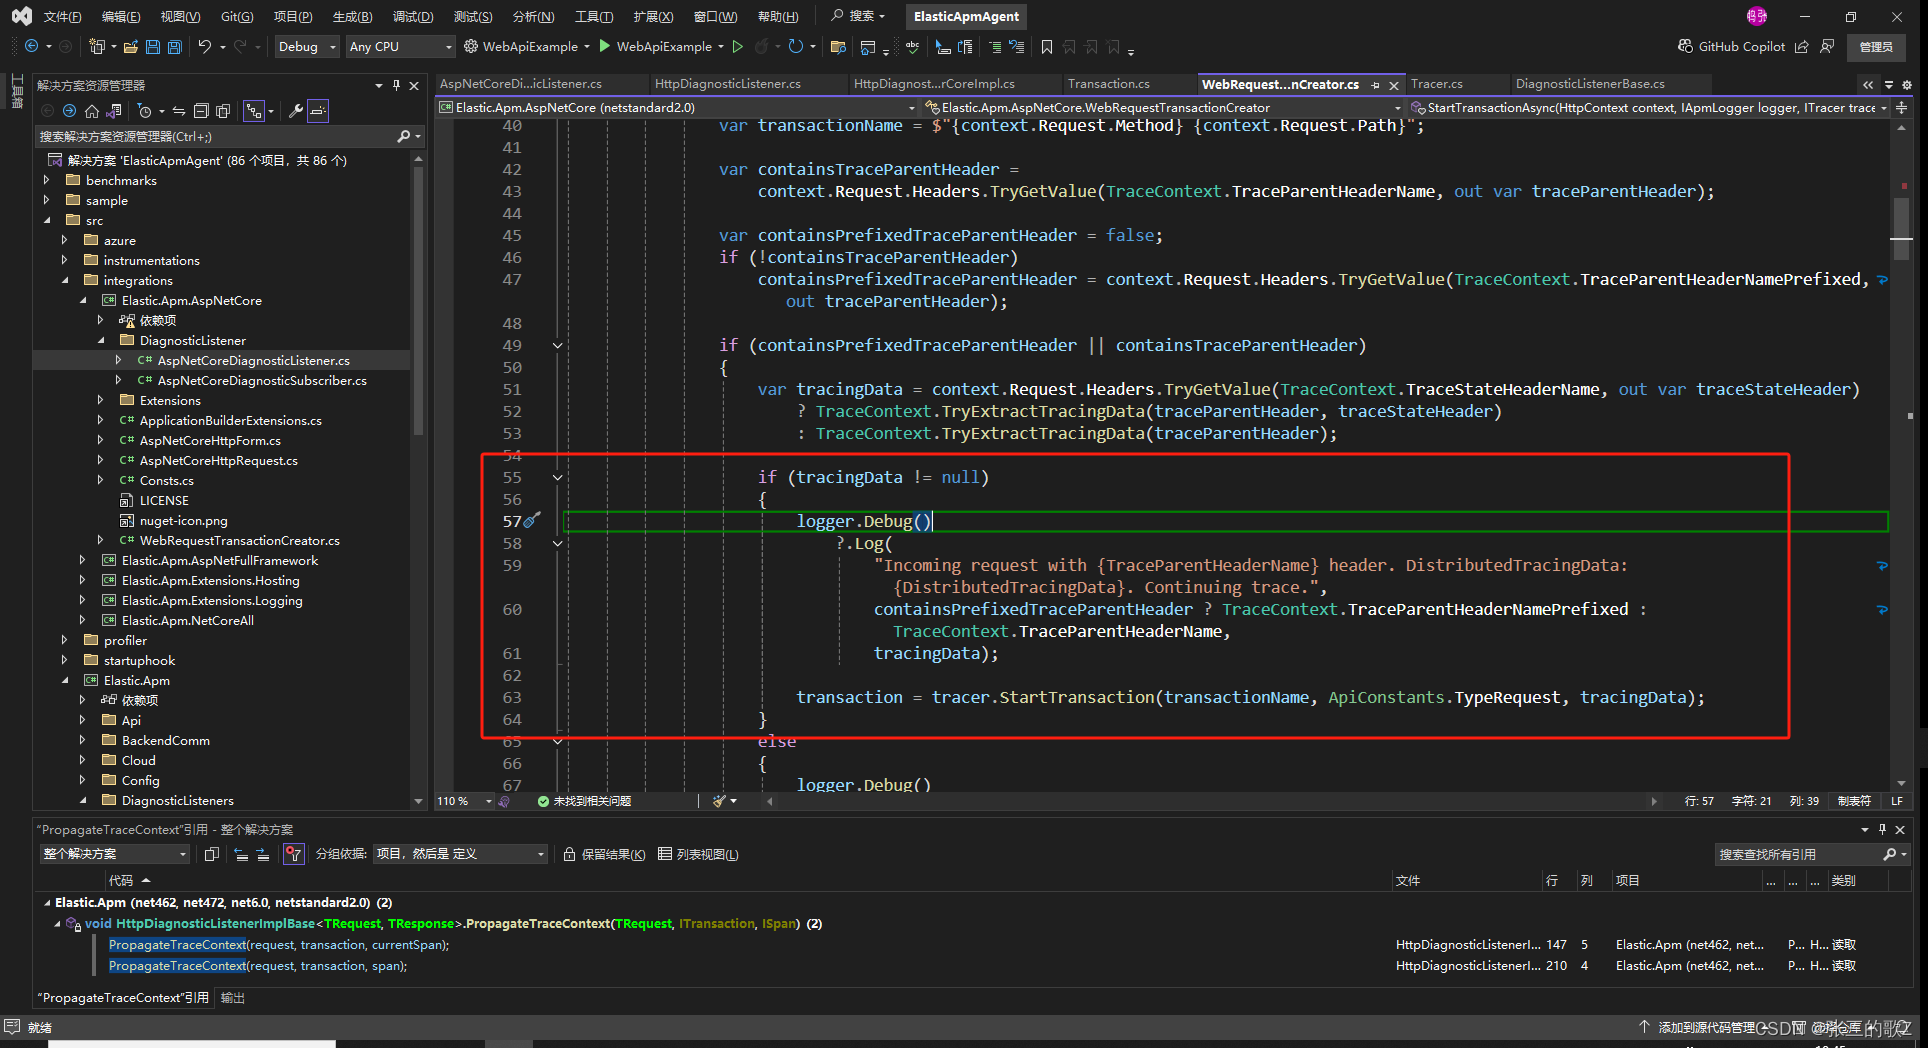Viewport: 1928px width, 1048px height.
Task: Switch to List View in references panel
Action: [698, 854]
